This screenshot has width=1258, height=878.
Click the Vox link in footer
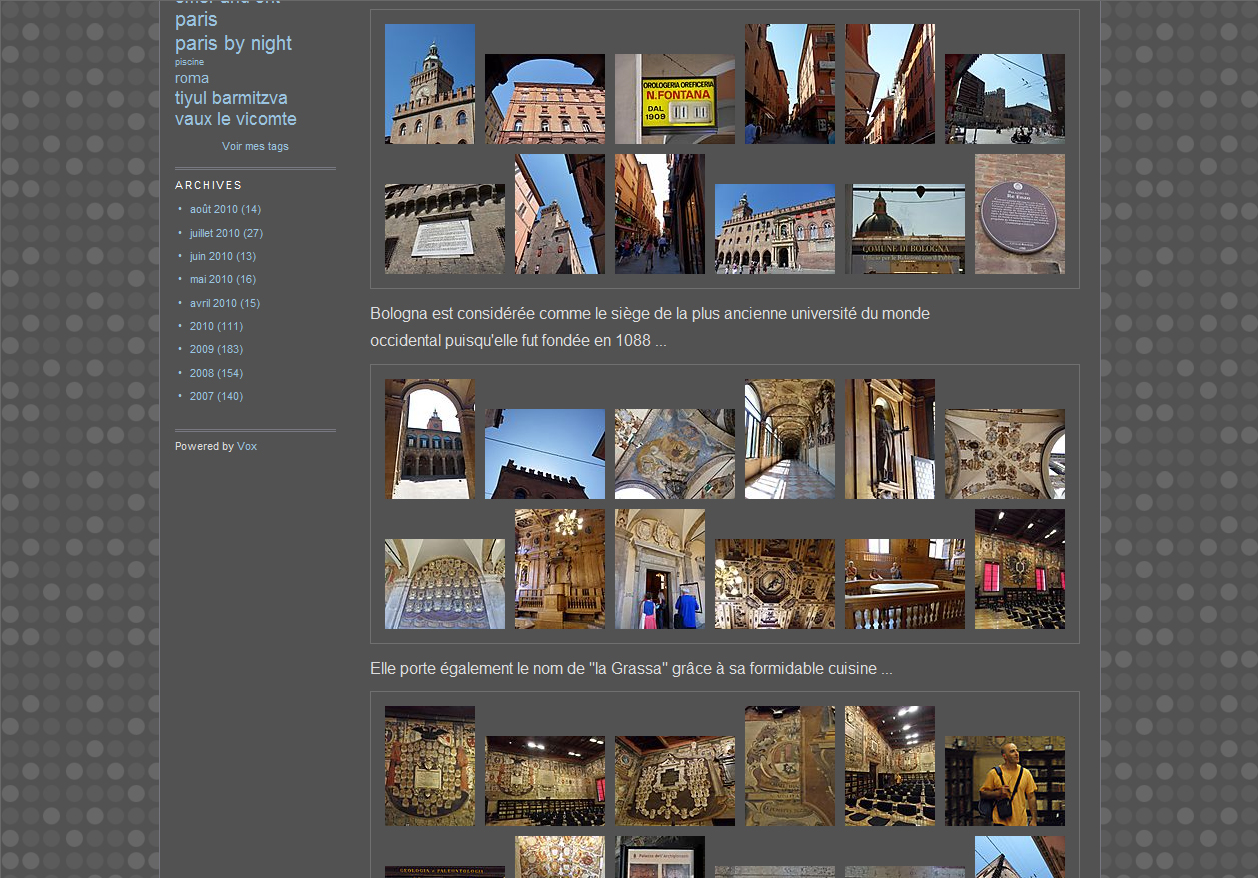247,446
